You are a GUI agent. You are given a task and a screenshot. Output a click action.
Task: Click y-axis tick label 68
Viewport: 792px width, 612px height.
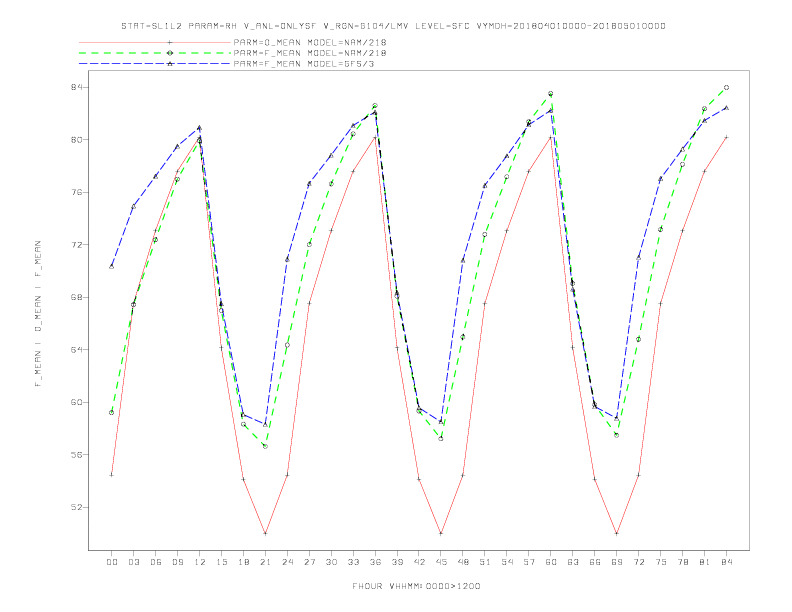click(x=77, y=297)
